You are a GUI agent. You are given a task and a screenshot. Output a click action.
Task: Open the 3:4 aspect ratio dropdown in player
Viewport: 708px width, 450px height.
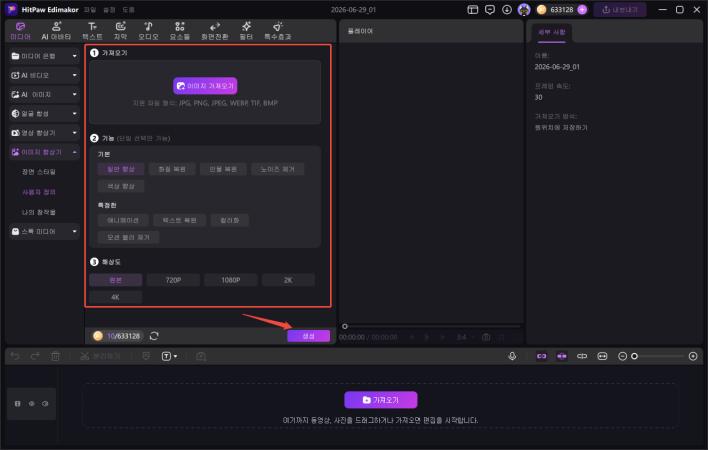(x=465, y=337)
